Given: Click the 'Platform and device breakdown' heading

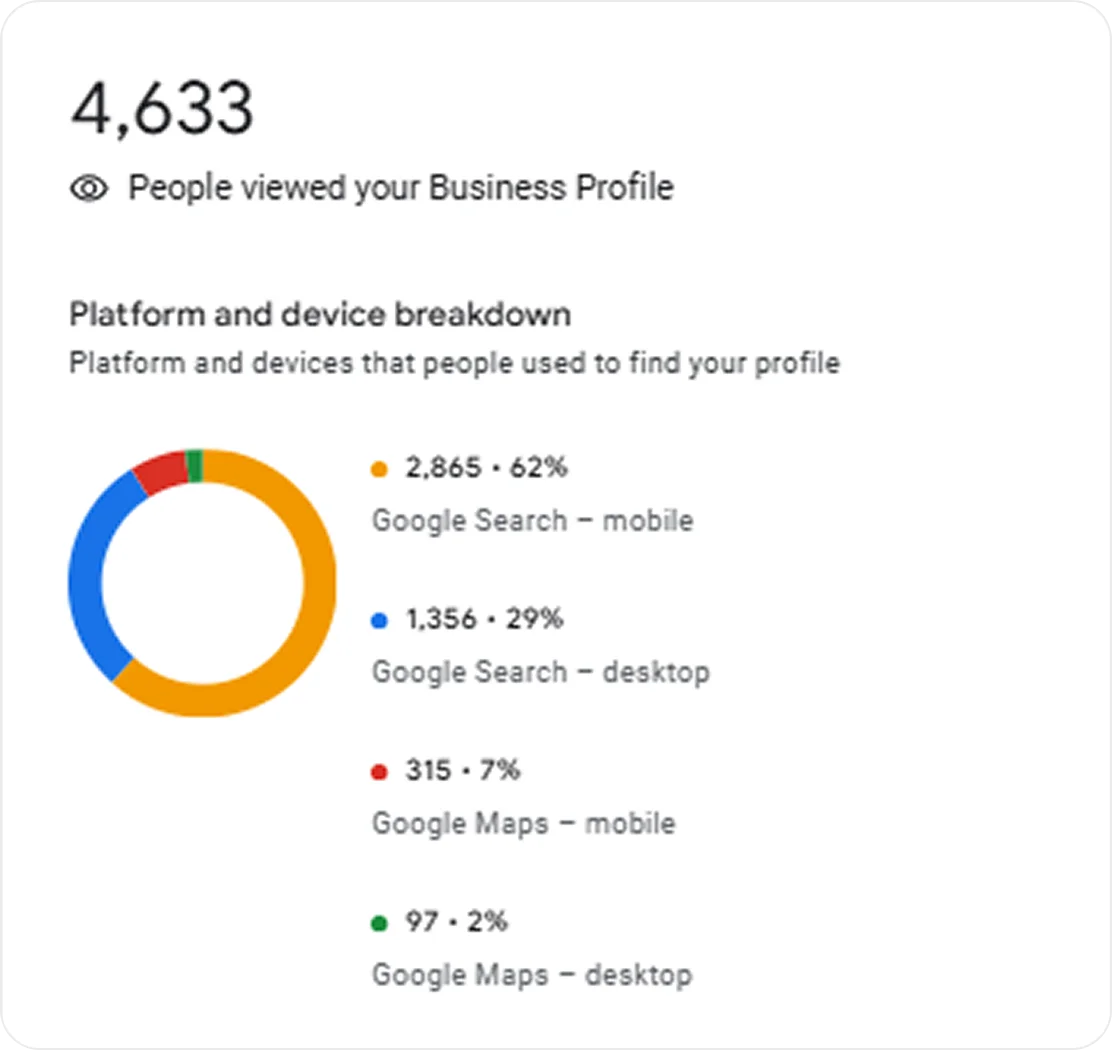Looking at the screenshot, I should pyautogui.click(x=320, y=314).
